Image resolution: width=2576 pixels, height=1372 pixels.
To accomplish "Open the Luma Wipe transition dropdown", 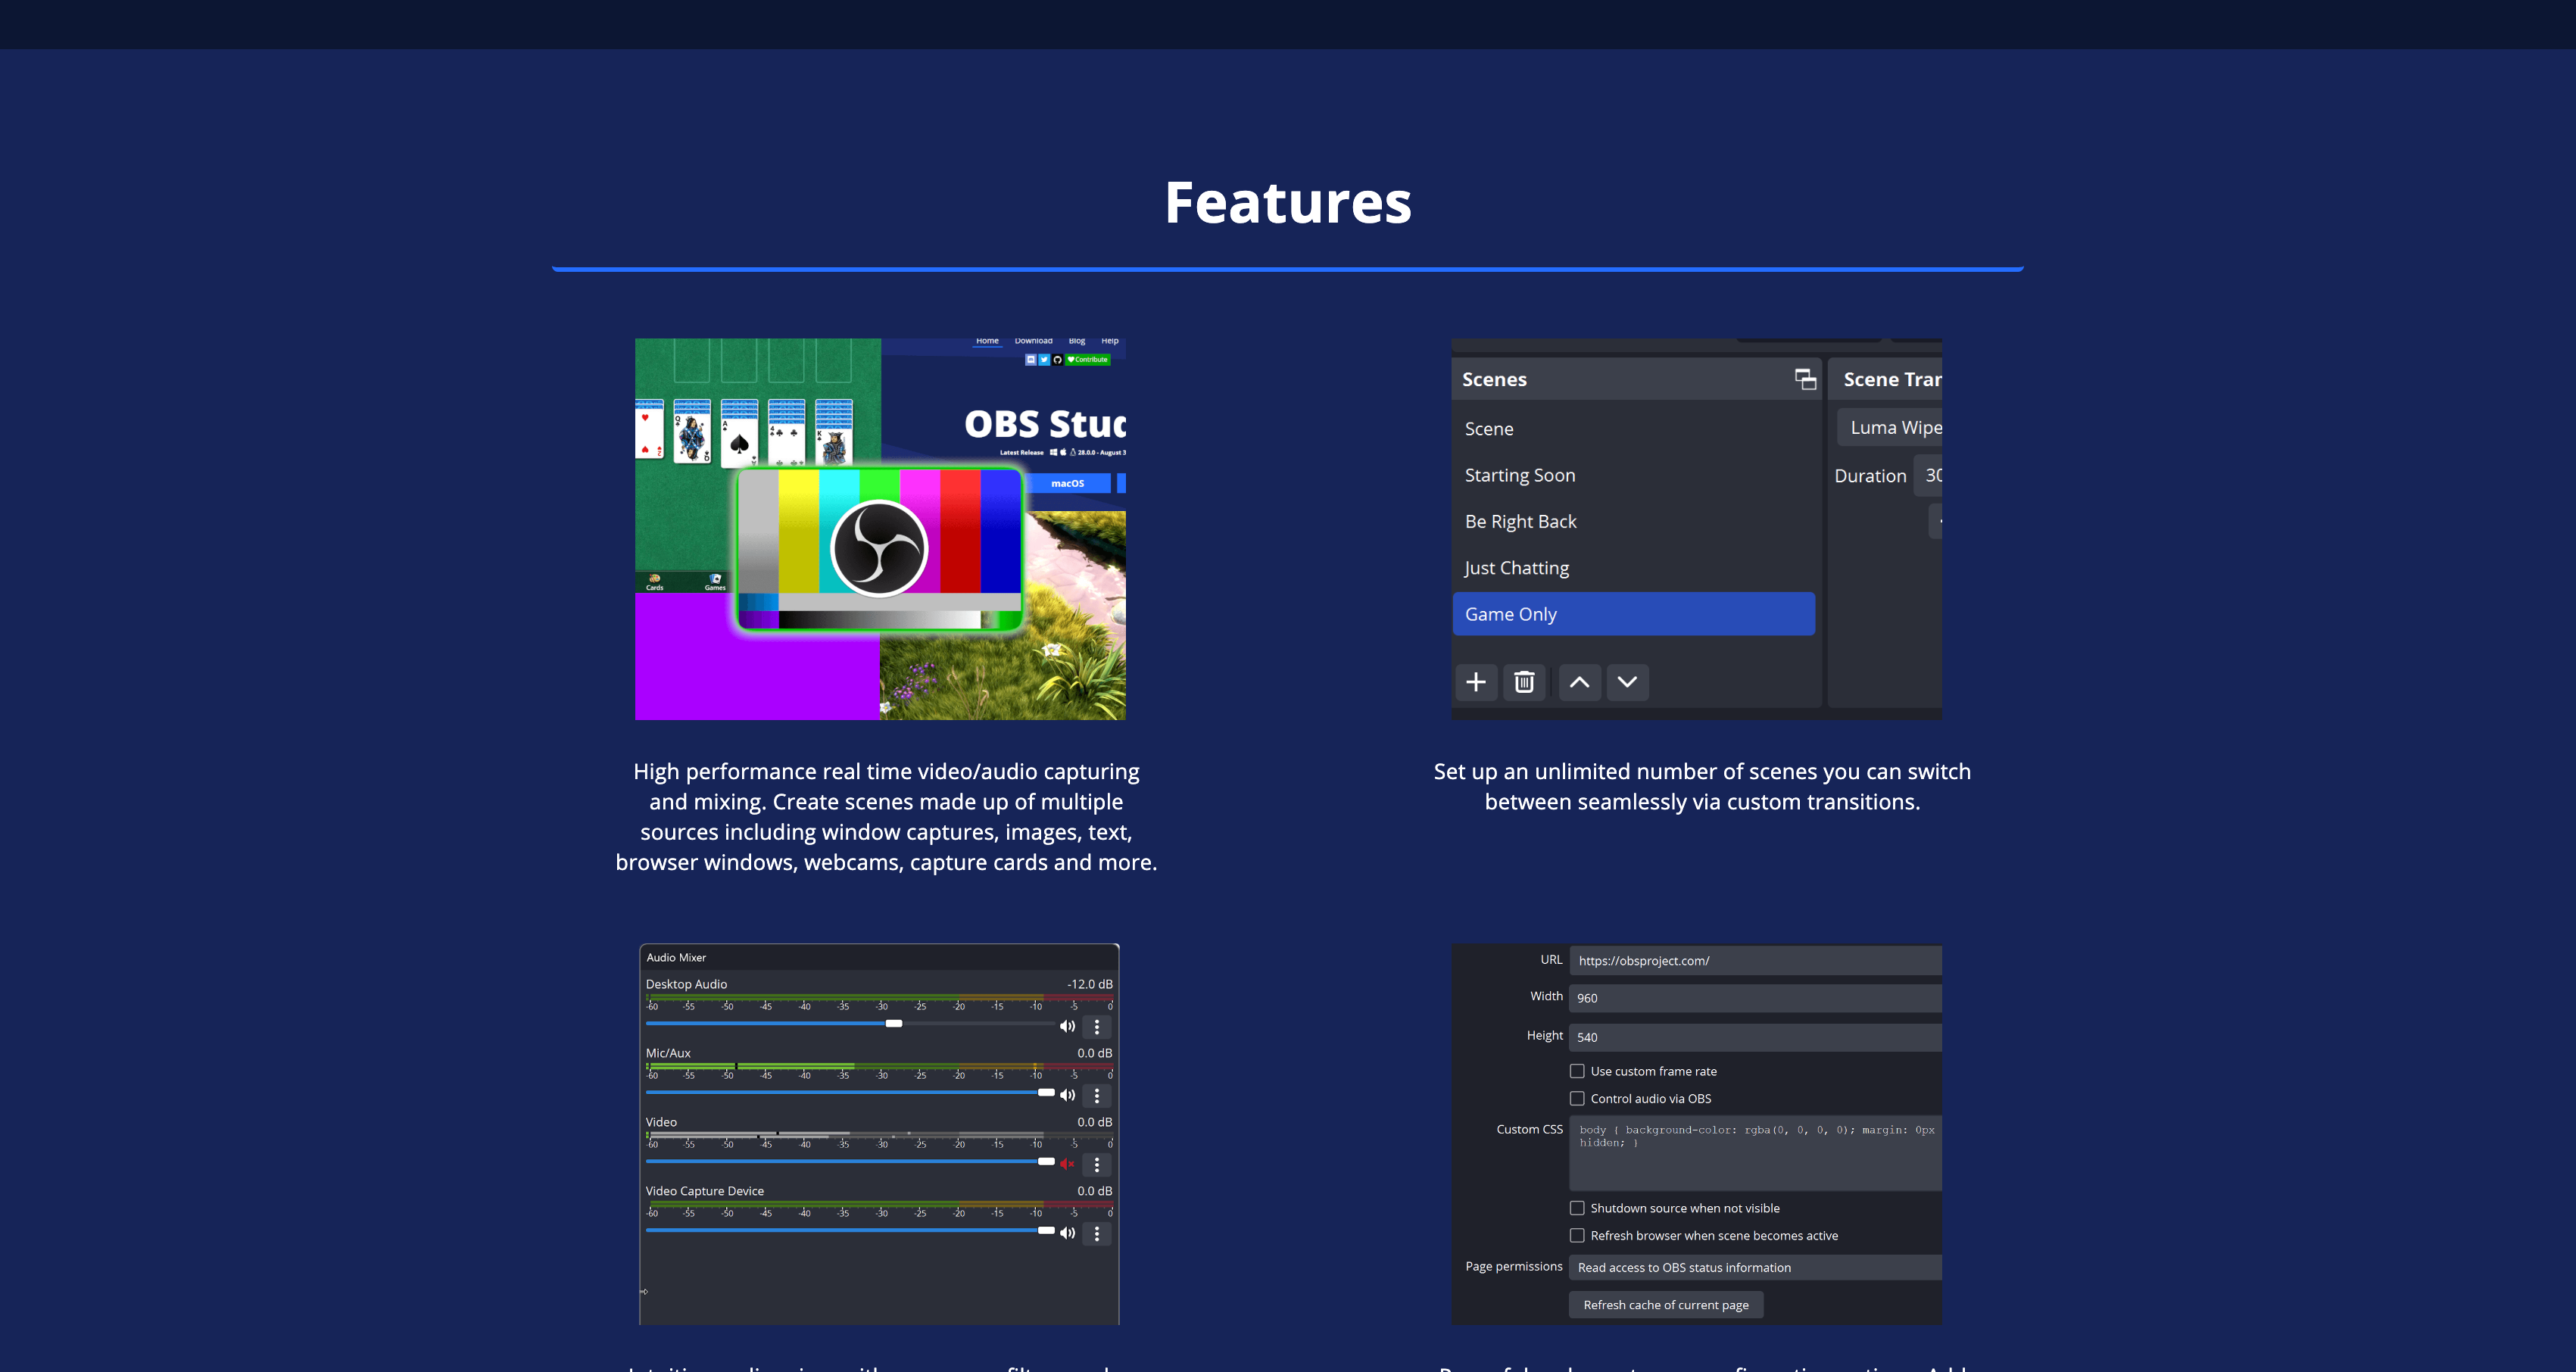I will [1890, 427].
